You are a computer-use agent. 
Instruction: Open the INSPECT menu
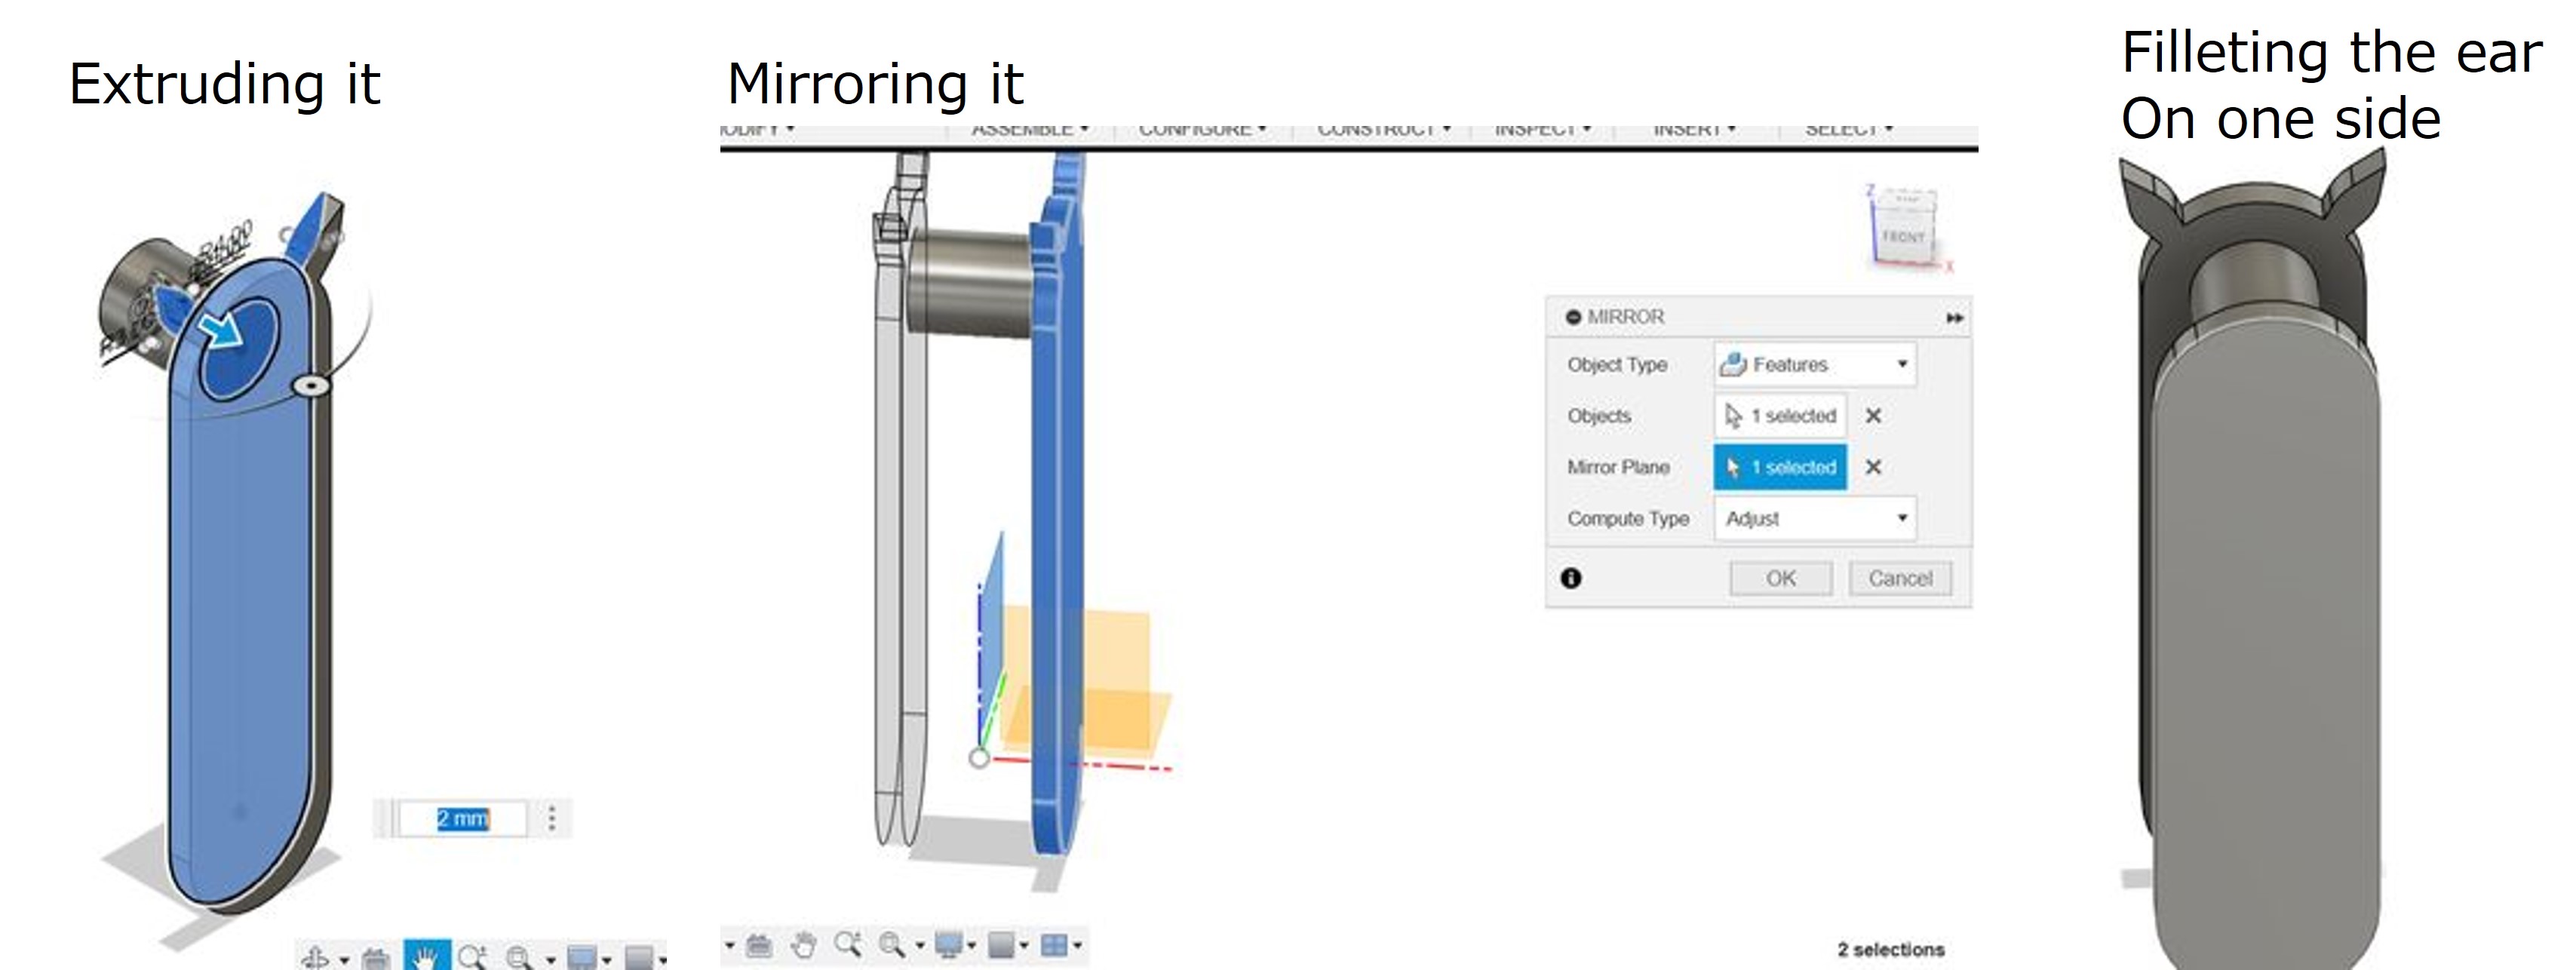click(x=1543, y=130)
